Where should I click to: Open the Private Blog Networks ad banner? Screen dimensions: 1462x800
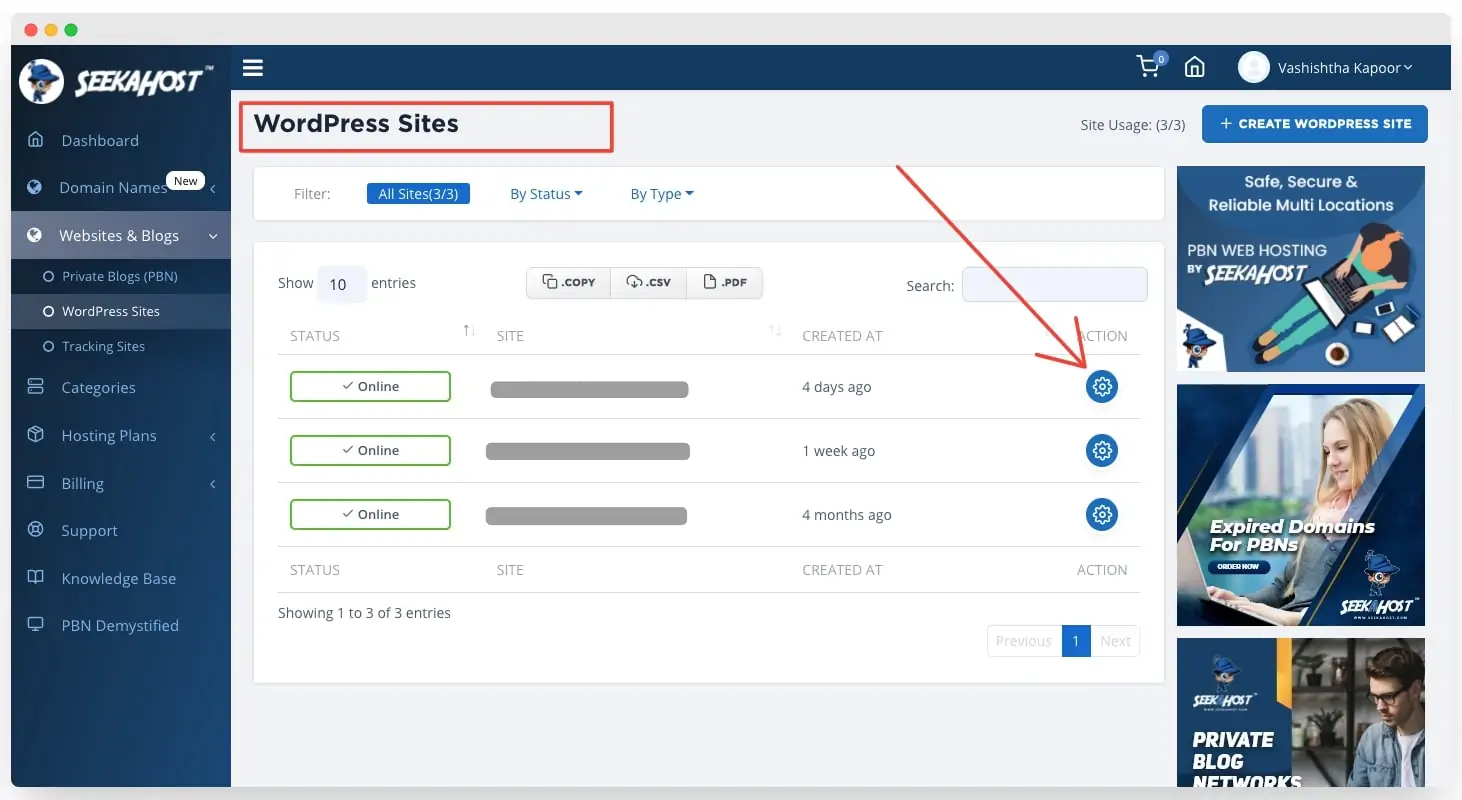[1301, 713]
